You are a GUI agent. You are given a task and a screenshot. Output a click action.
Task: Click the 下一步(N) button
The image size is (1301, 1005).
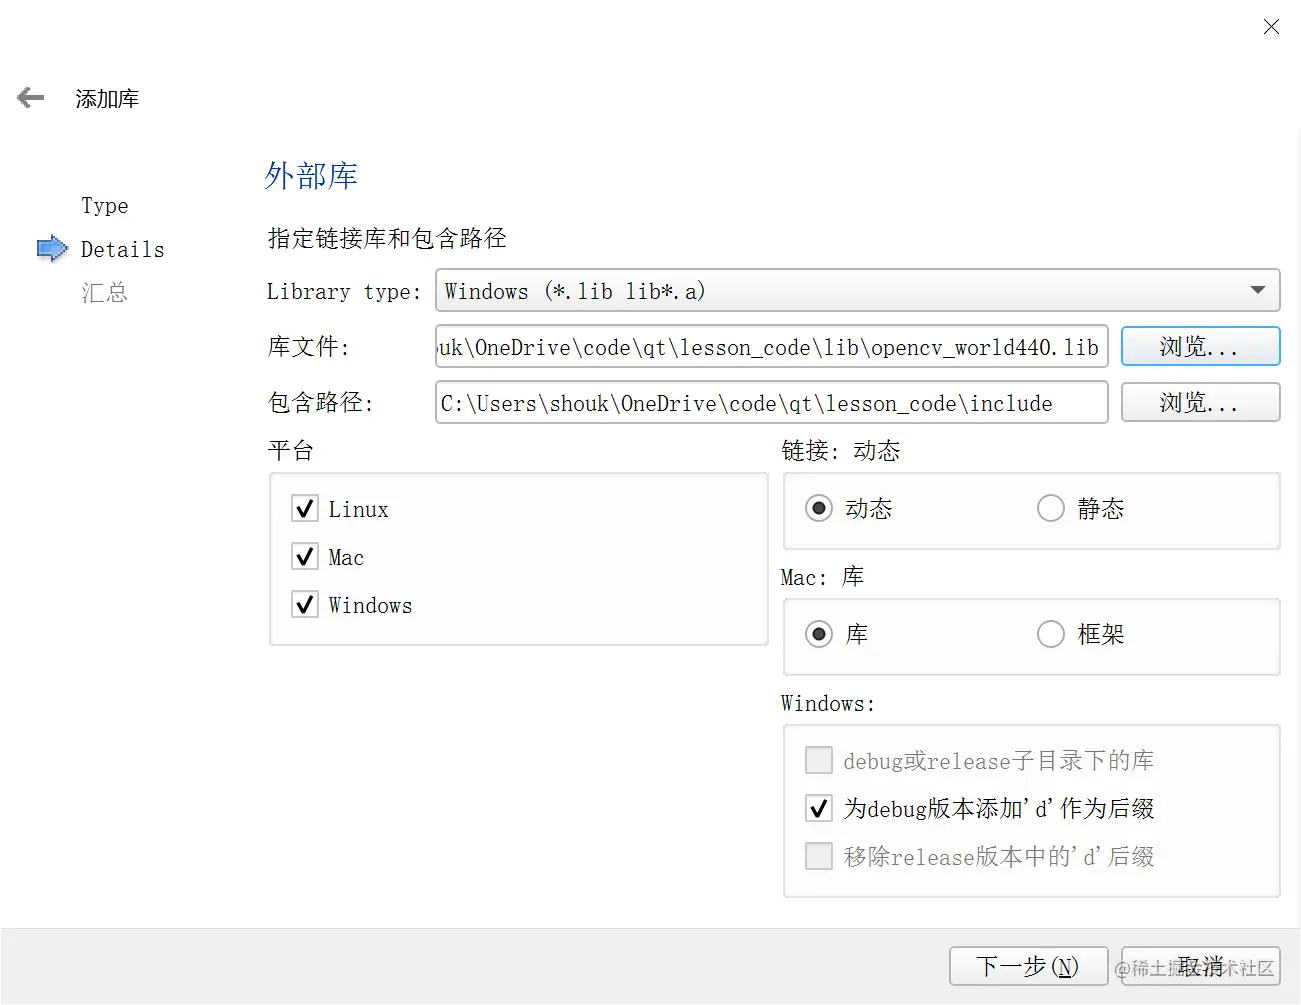(1028, 967)
